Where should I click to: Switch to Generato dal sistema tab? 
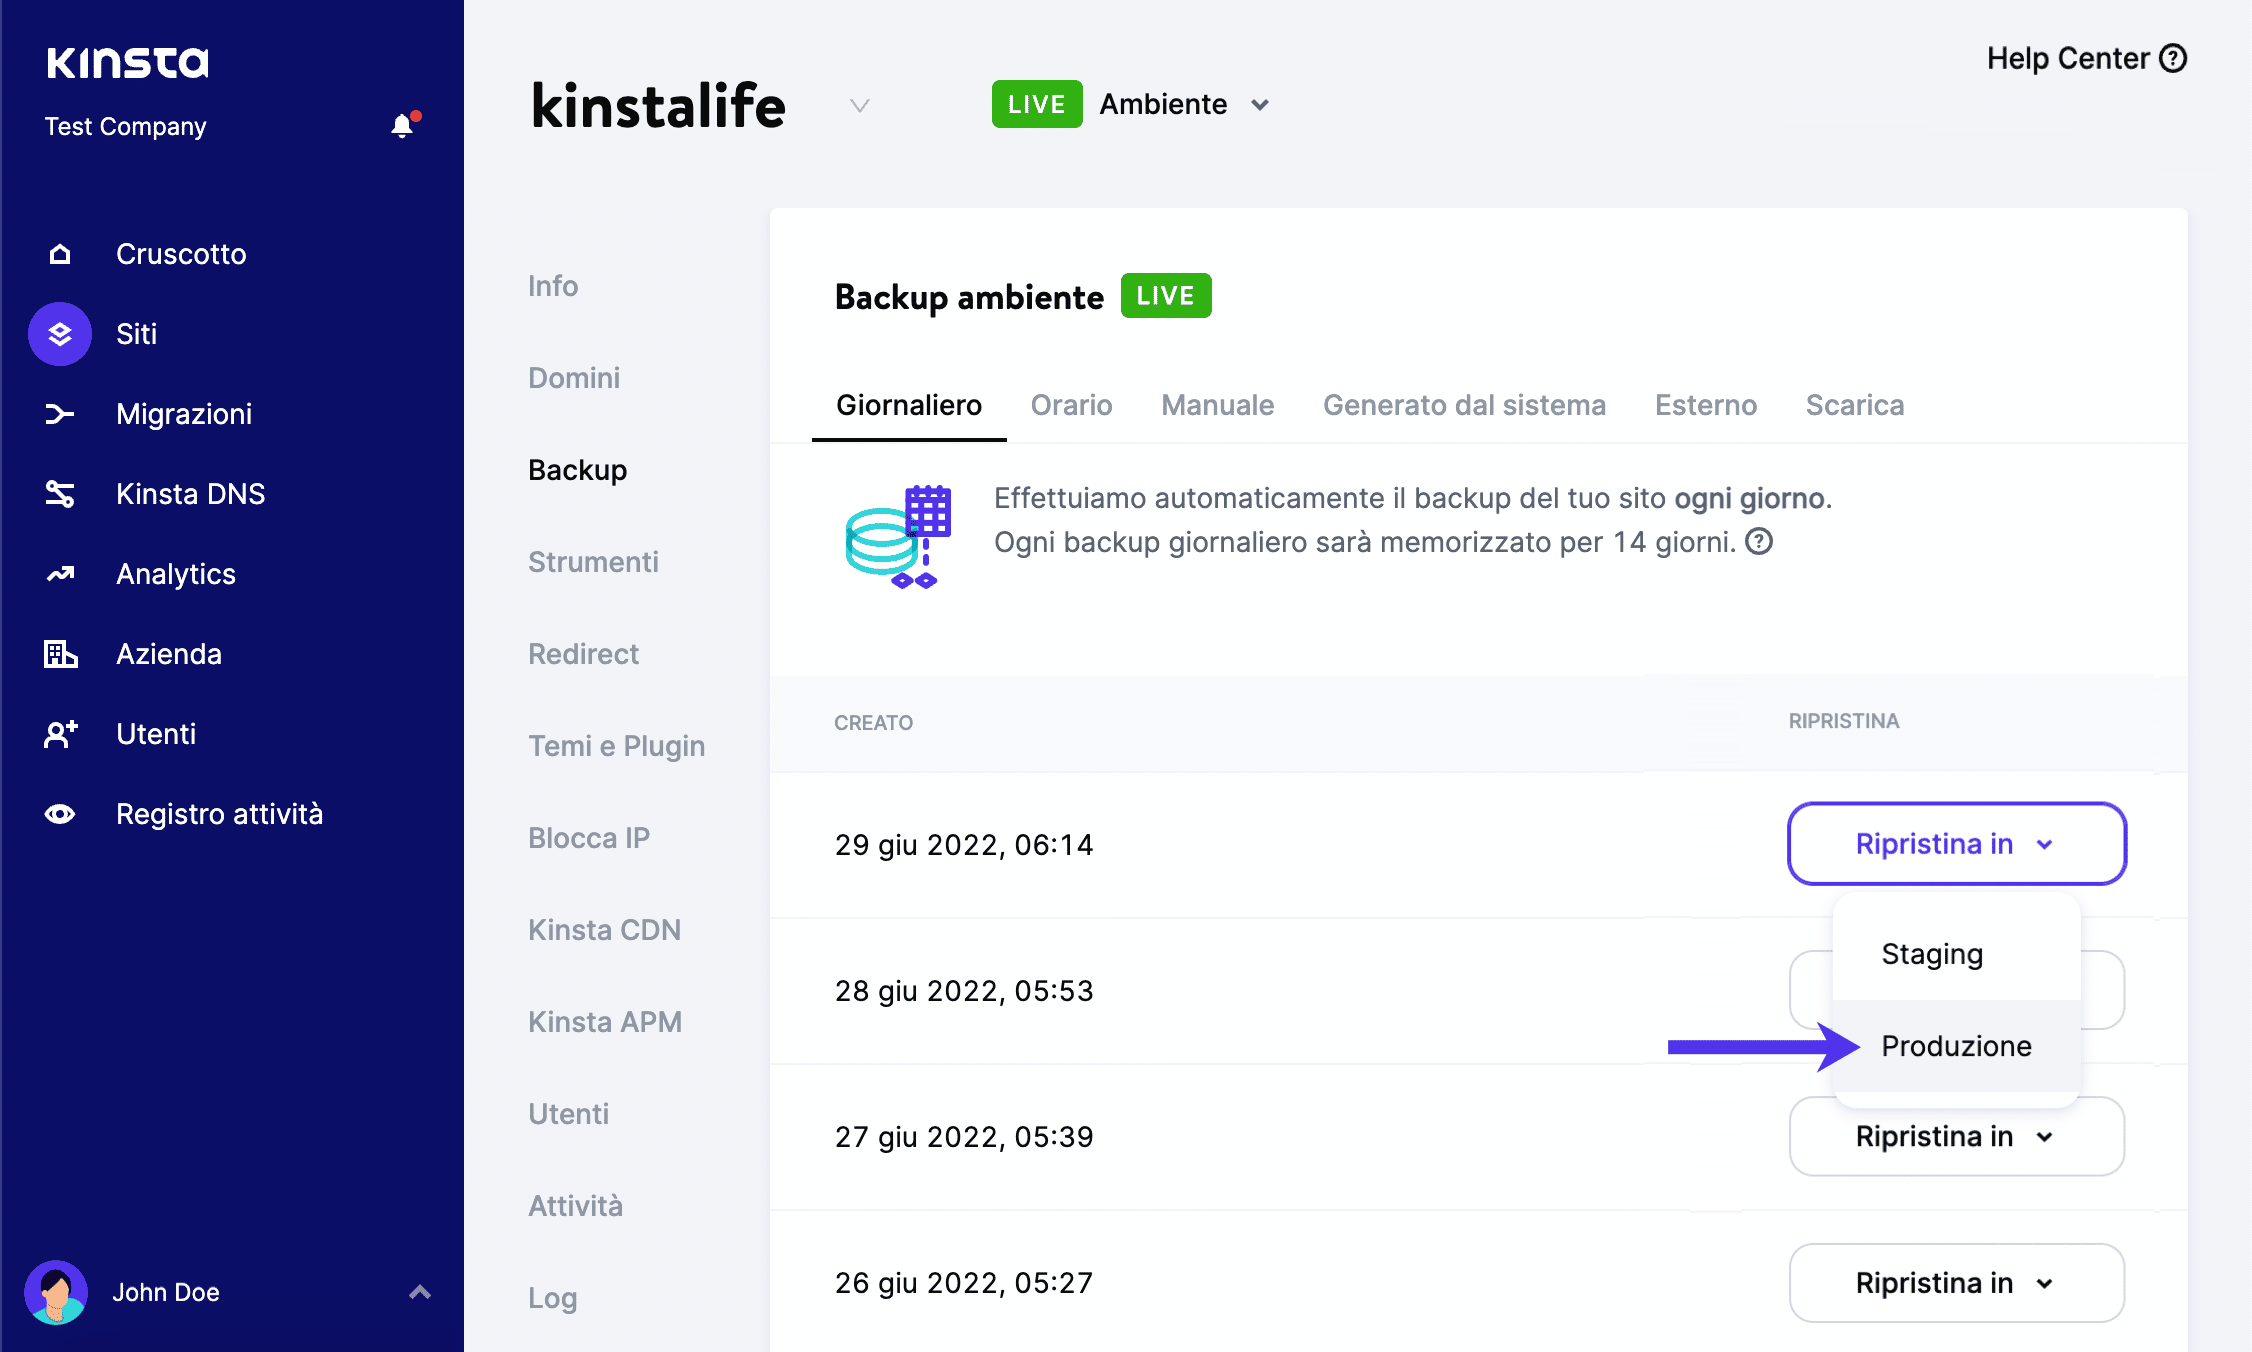[x=1464, y=405]
